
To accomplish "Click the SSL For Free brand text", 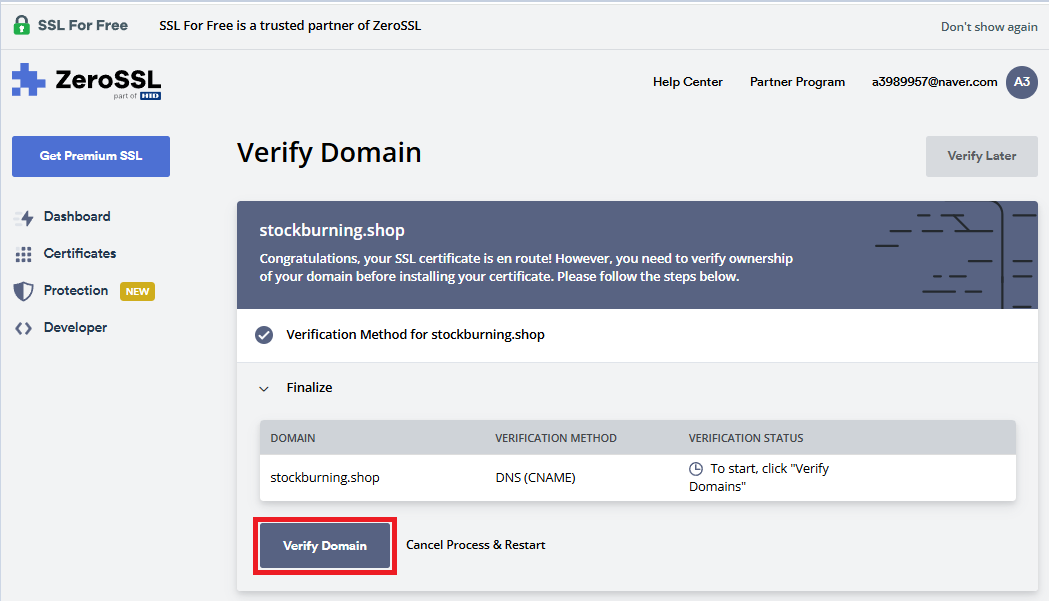I will (x=83, y=25).
